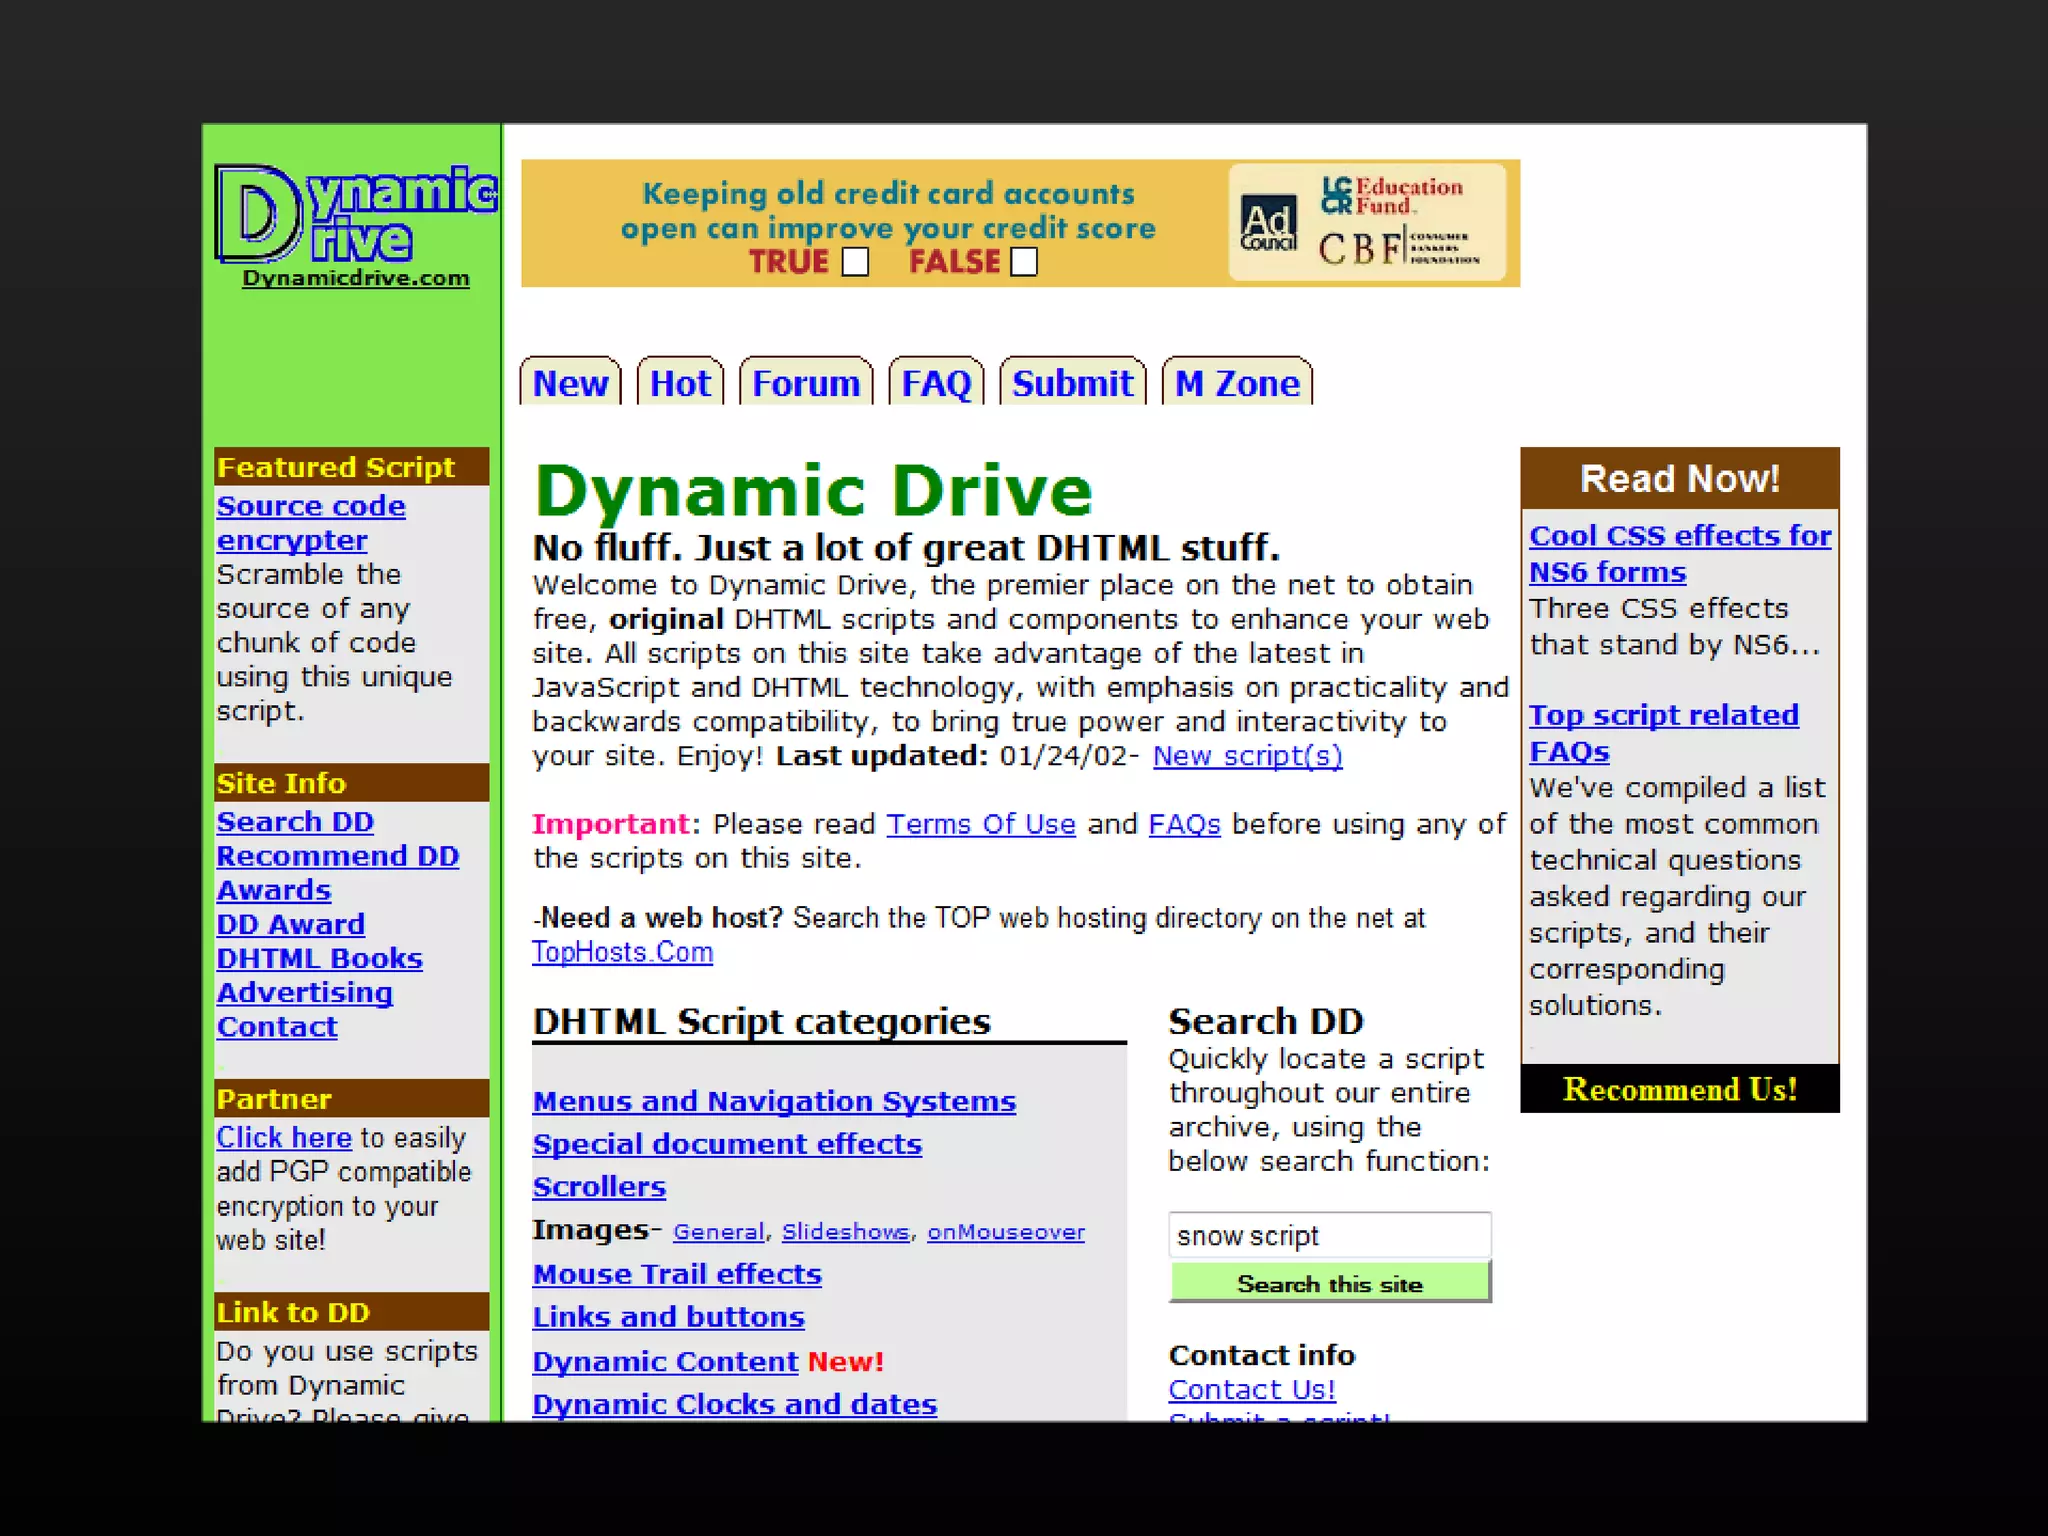Click the Dynamic Drive logo image

click(356, 214)
